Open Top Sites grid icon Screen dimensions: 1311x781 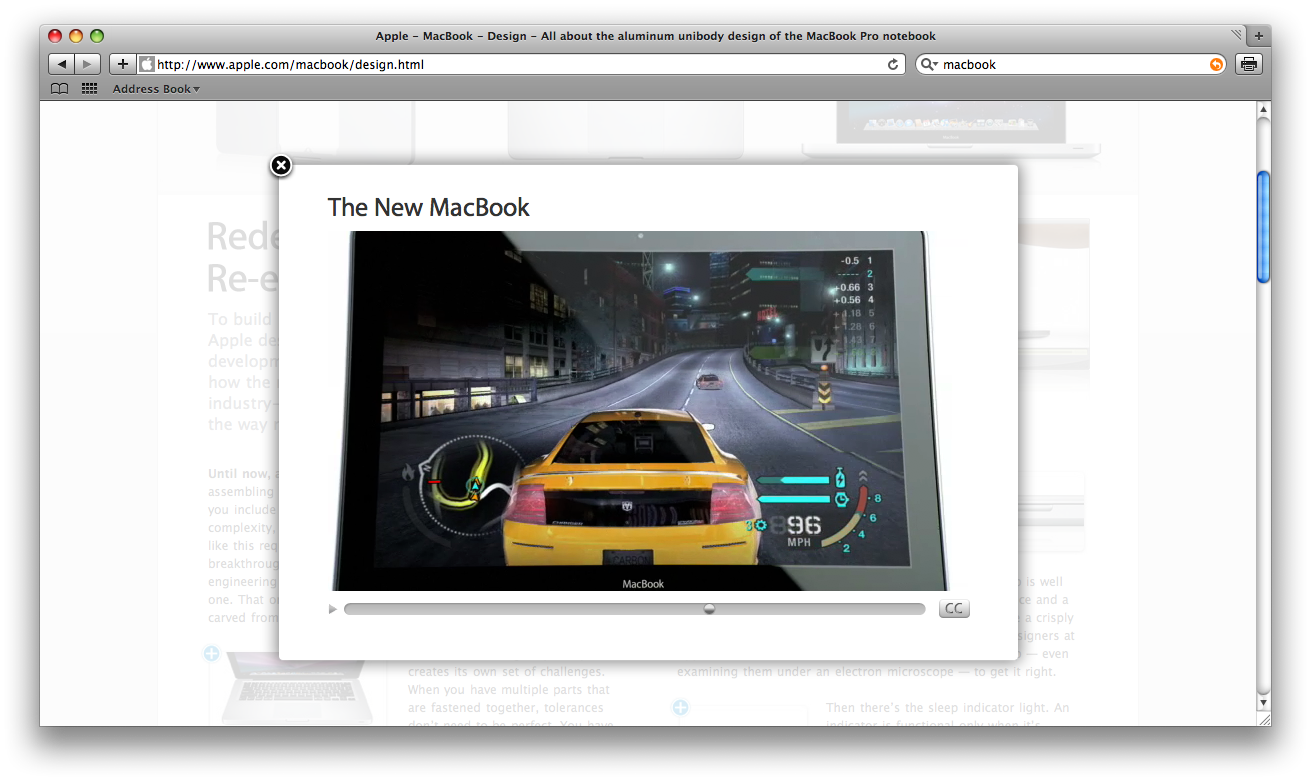pyautogui.click(x=89, y=89)
